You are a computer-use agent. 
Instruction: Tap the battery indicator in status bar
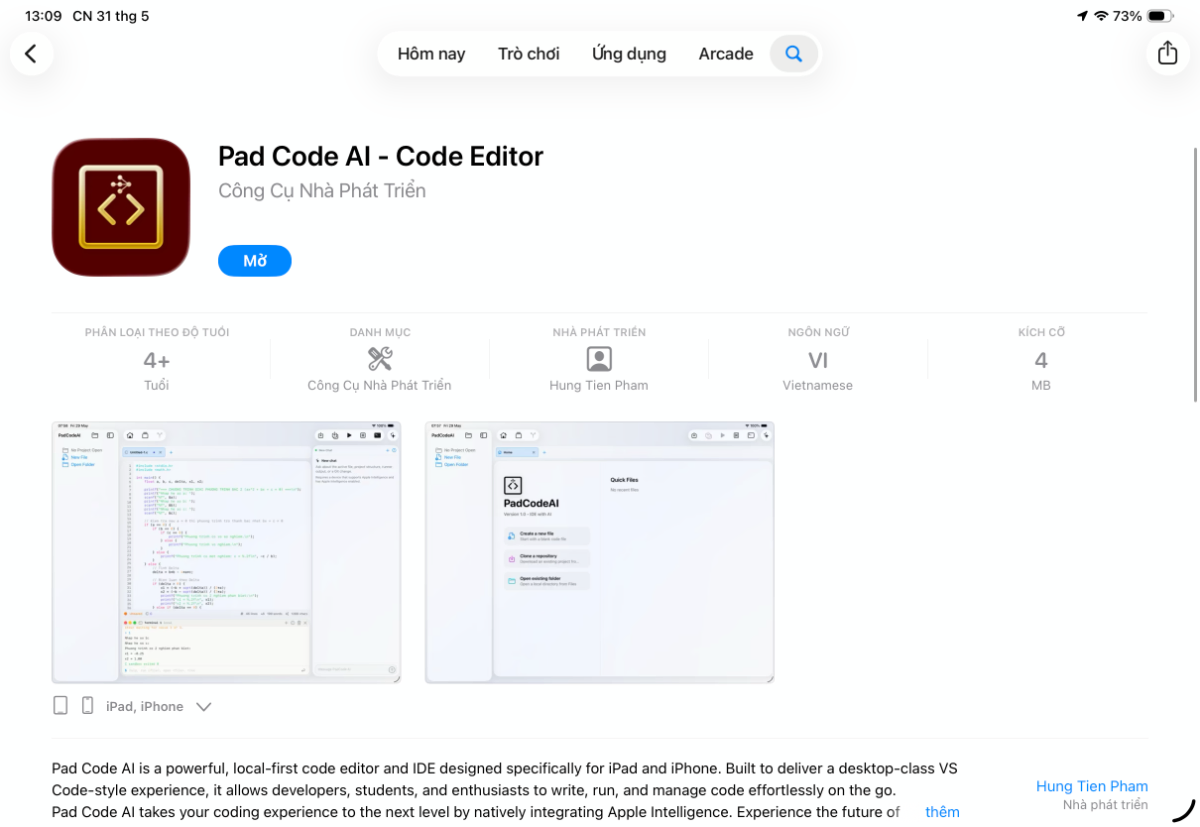1160,16
